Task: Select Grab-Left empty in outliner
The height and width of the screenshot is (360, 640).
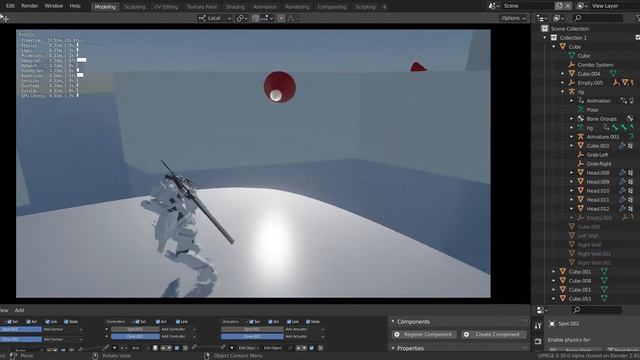Action: (597, 155)
